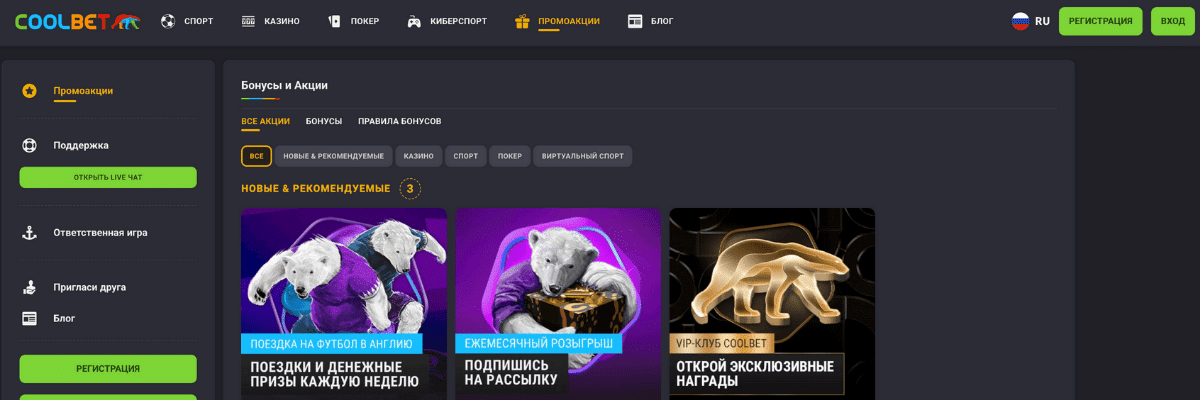Open Ответственная игра anchor icon
This screenshot has width=1200, height=400.
click(30, 232)
